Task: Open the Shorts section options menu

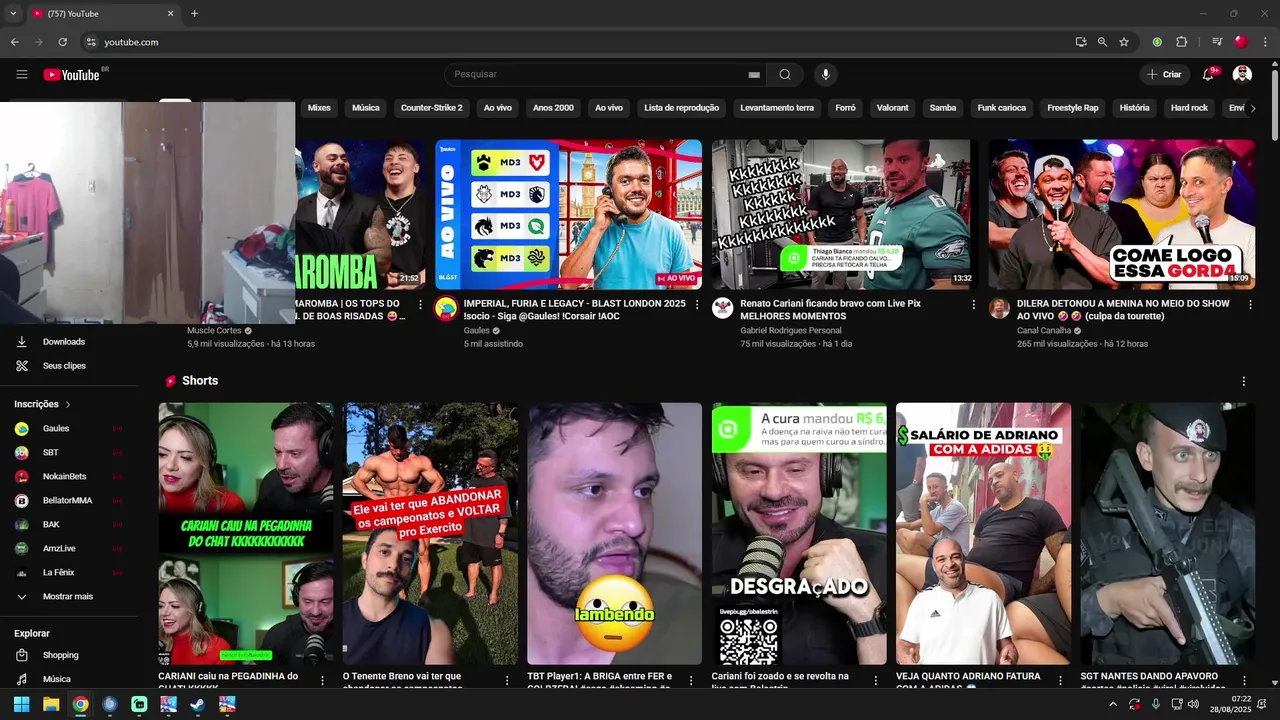Action: 1244,381
